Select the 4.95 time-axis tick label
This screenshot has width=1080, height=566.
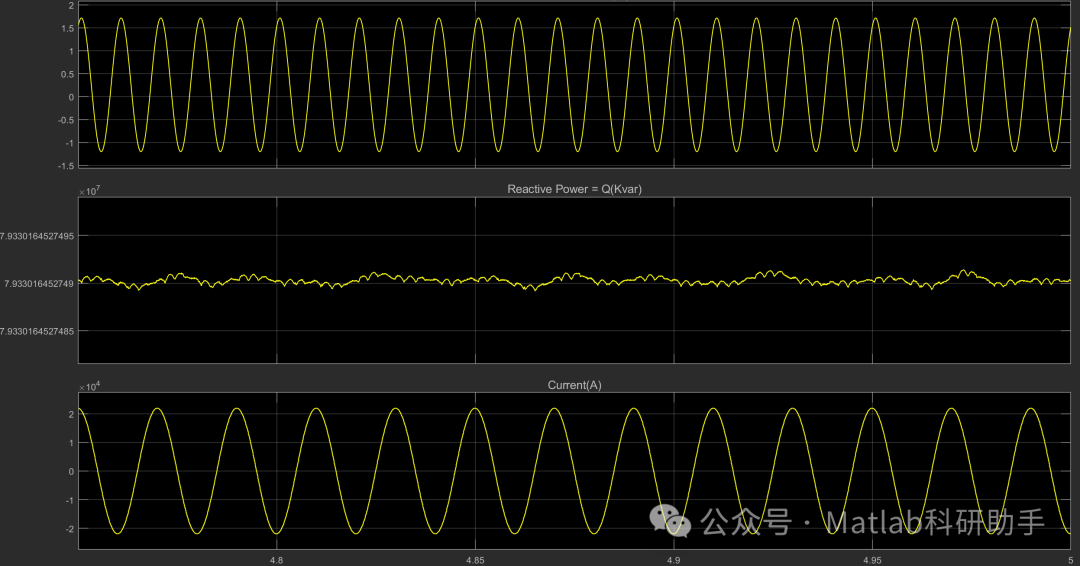click(x=872, y=560)
